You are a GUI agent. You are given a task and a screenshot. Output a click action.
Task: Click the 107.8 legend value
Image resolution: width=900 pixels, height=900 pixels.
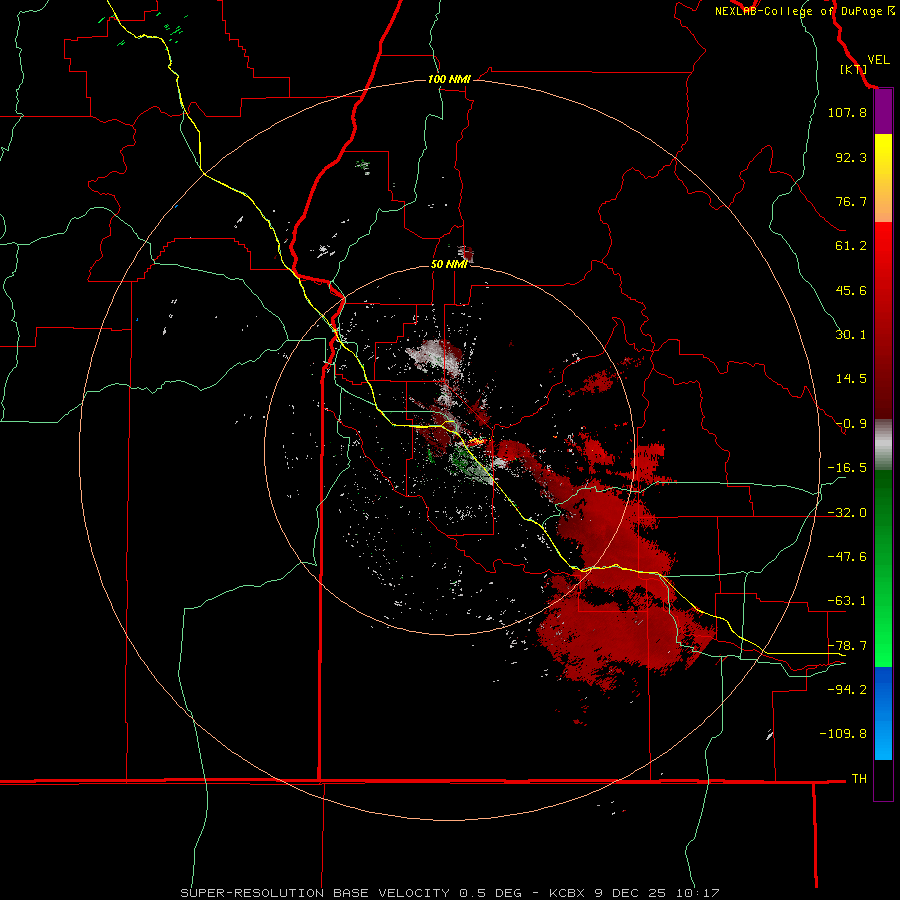[847, 112]
